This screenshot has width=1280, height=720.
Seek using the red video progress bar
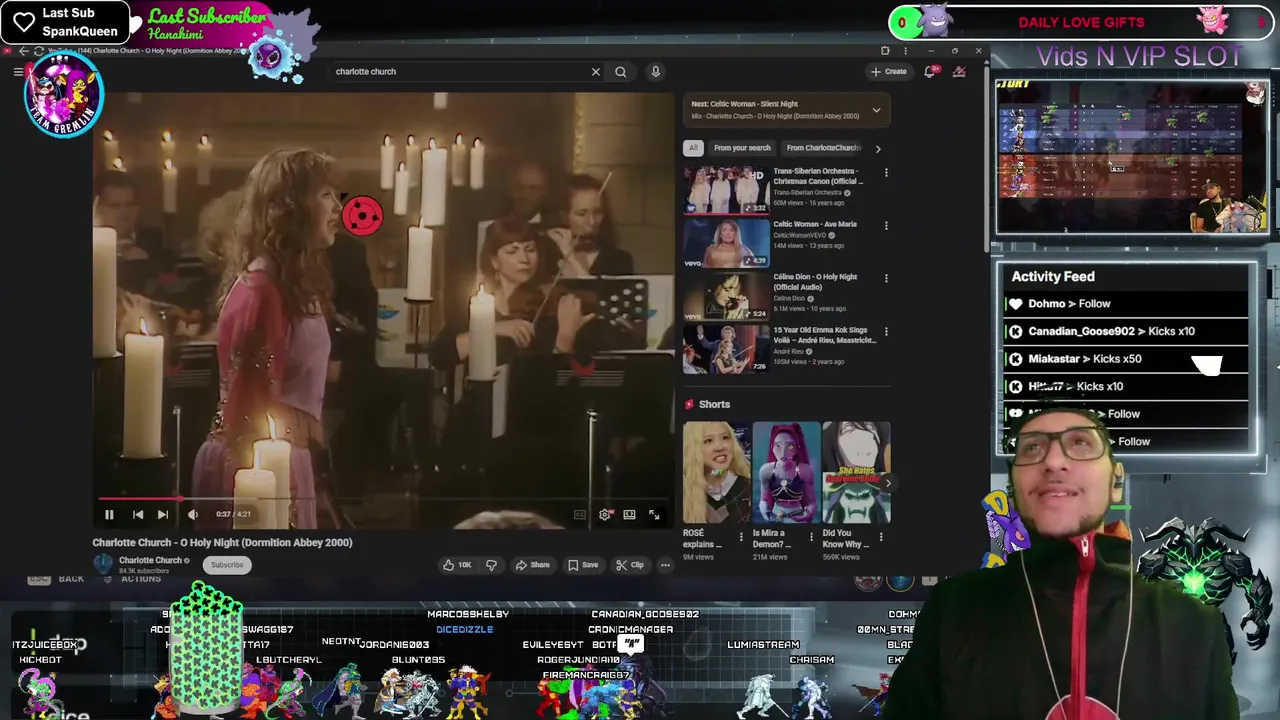385,498
